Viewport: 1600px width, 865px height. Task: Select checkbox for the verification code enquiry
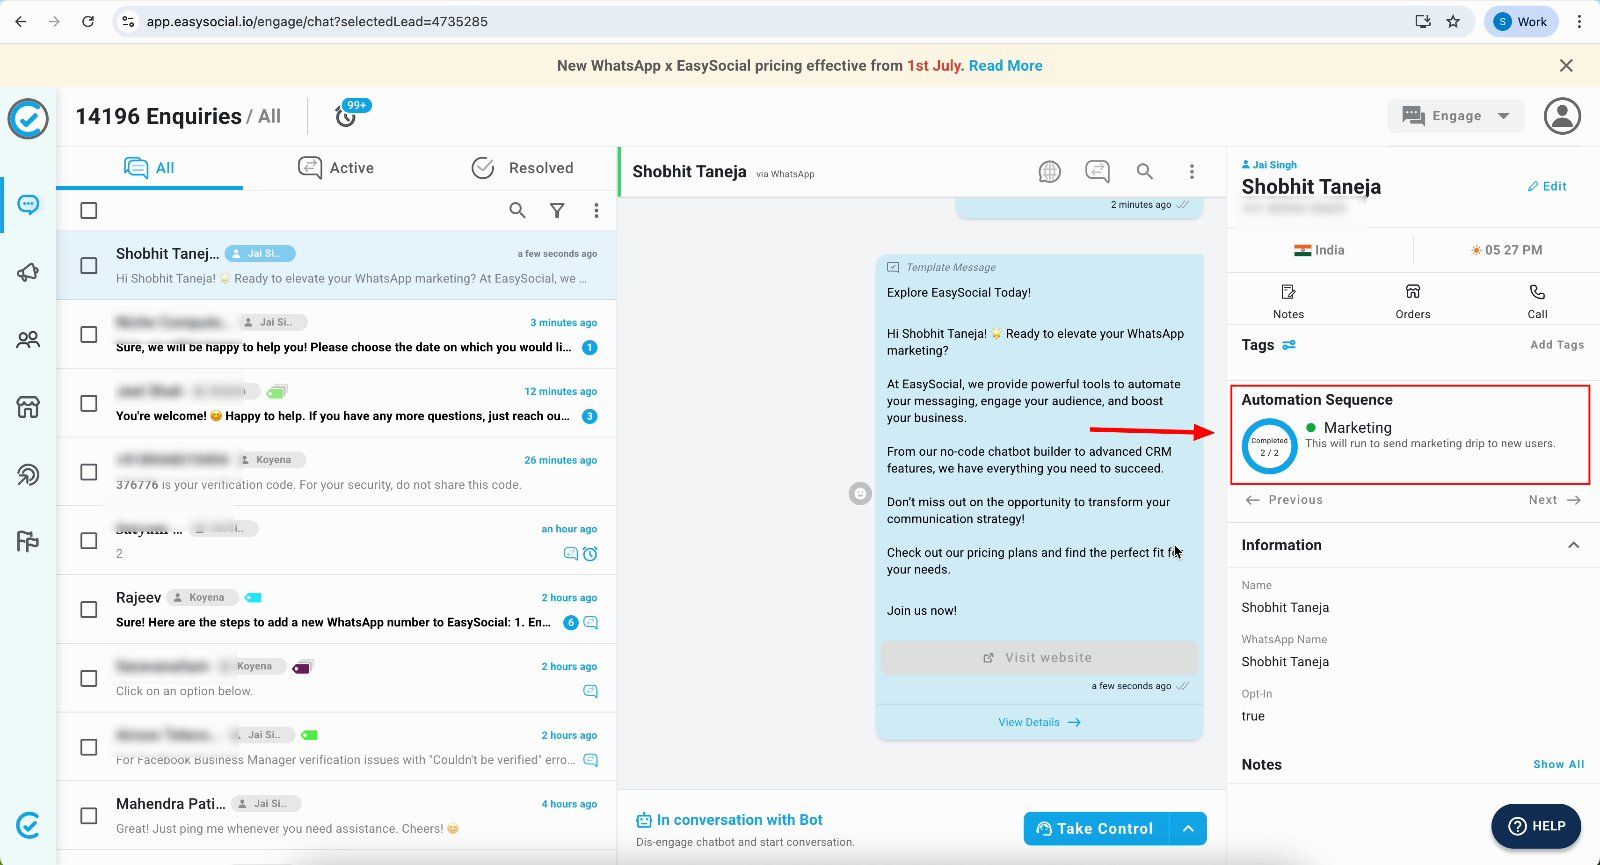coord(89,472)
